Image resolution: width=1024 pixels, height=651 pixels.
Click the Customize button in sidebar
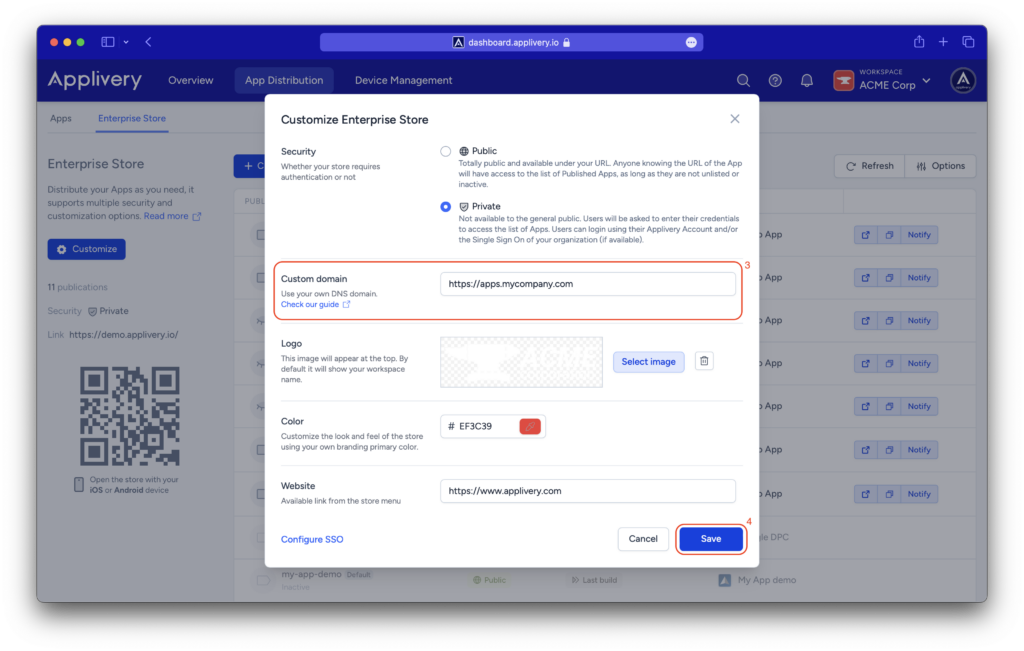coord(86,249)
